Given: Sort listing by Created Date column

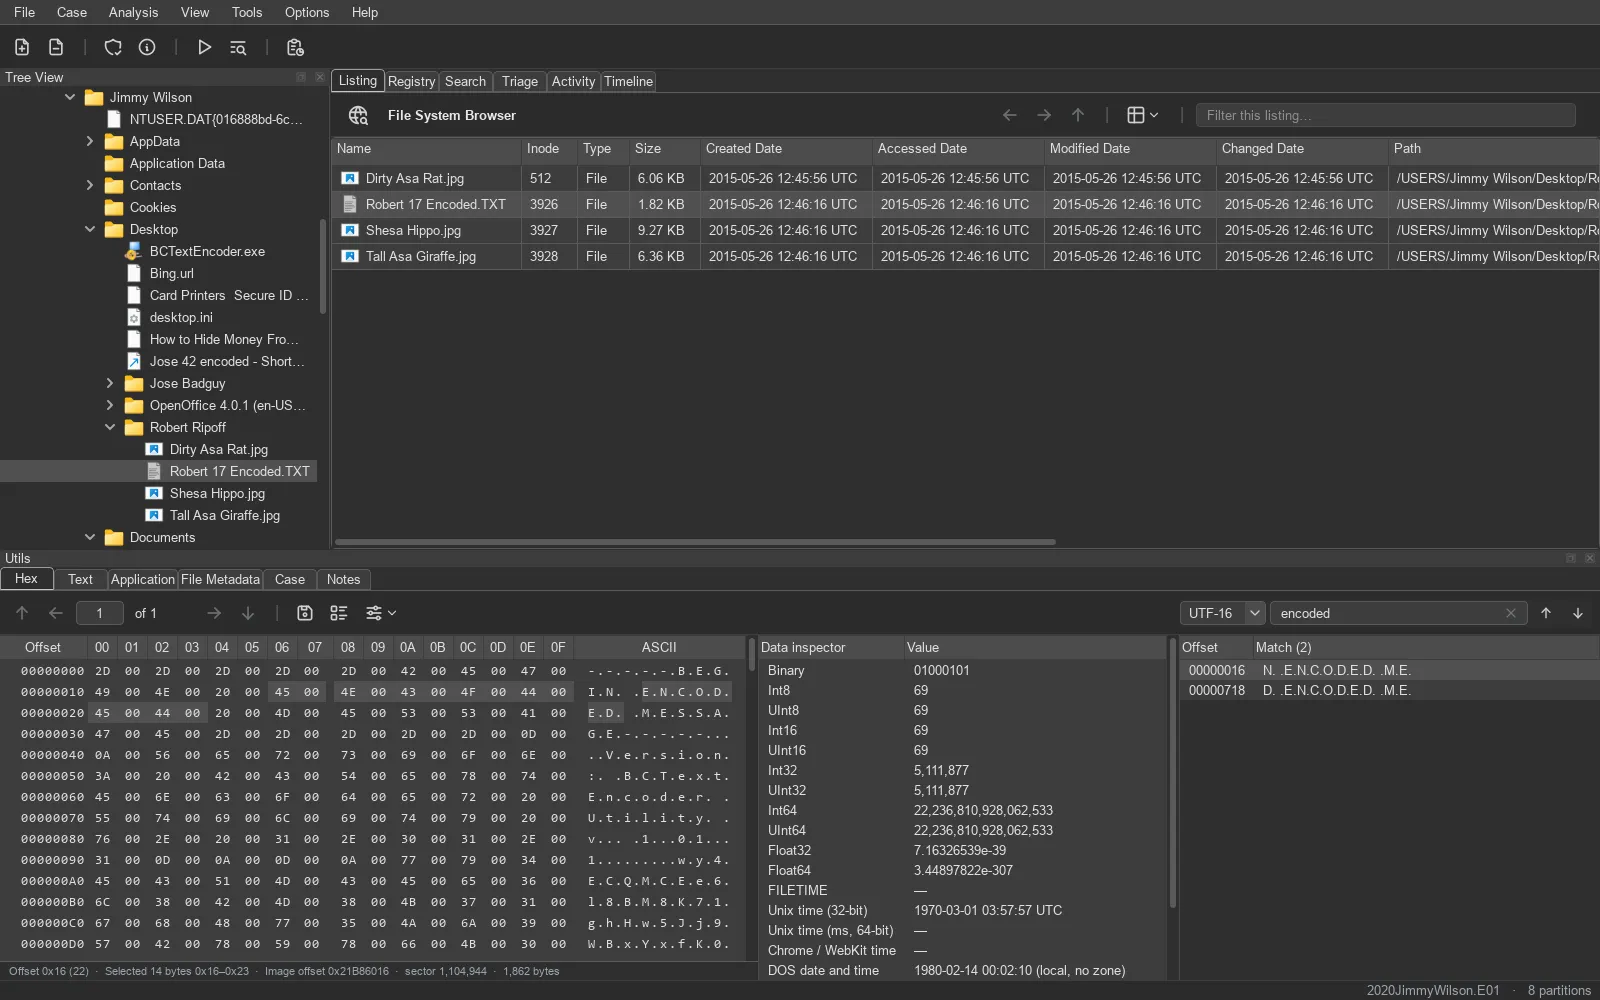Looking at the screenshot, I should 785,148.
